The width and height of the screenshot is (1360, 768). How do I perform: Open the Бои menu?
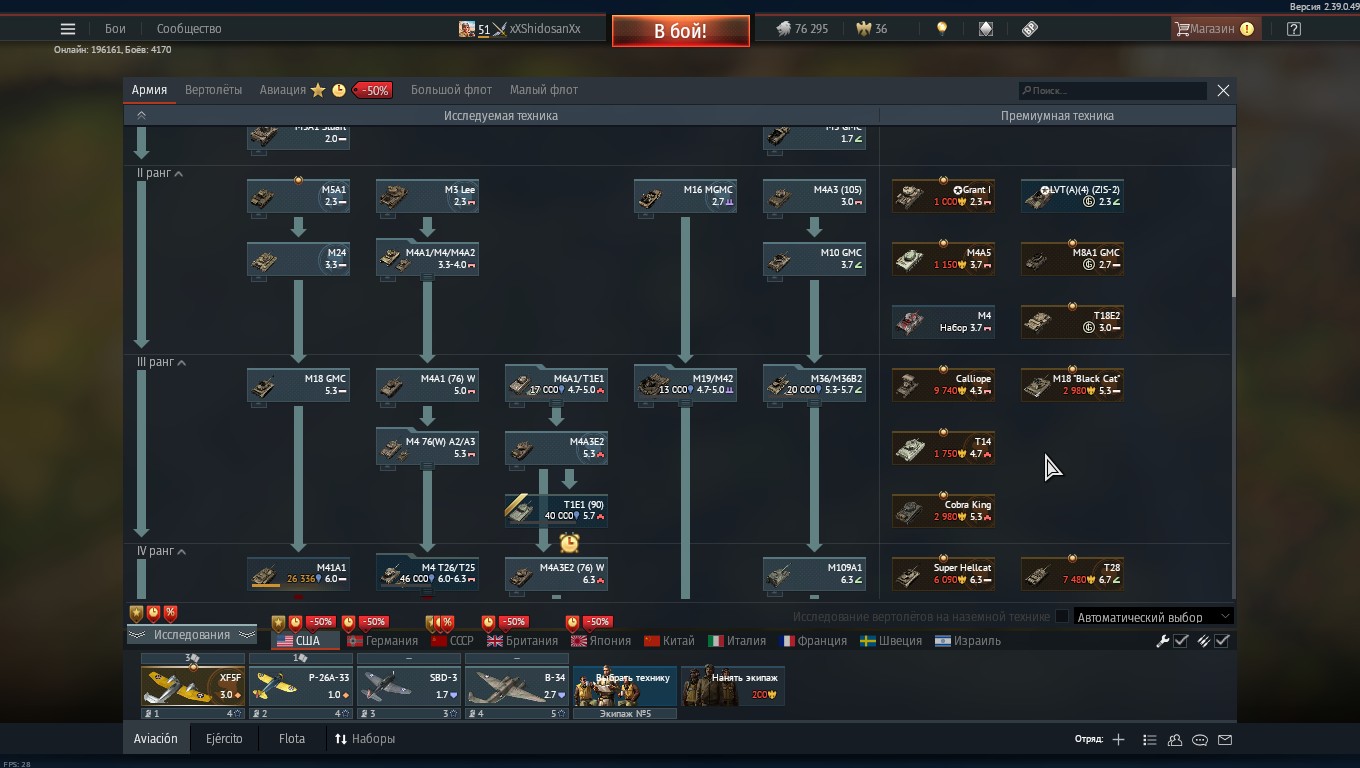[115, 29]
